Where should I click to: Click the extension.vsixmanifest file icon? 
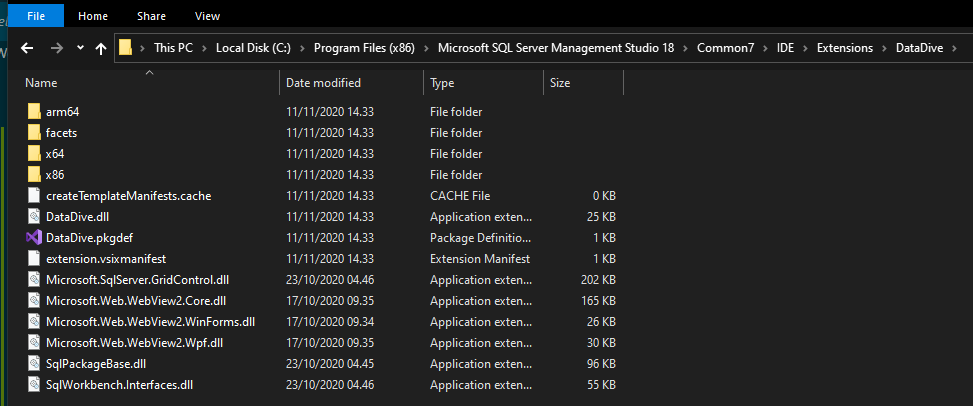pos(34,258)
